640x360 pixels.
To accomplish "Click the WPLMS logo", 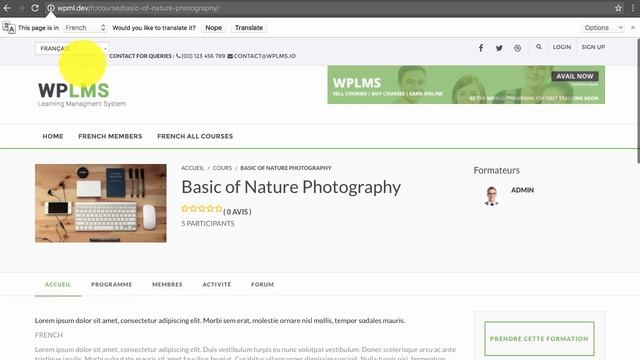I will (82, 95).
